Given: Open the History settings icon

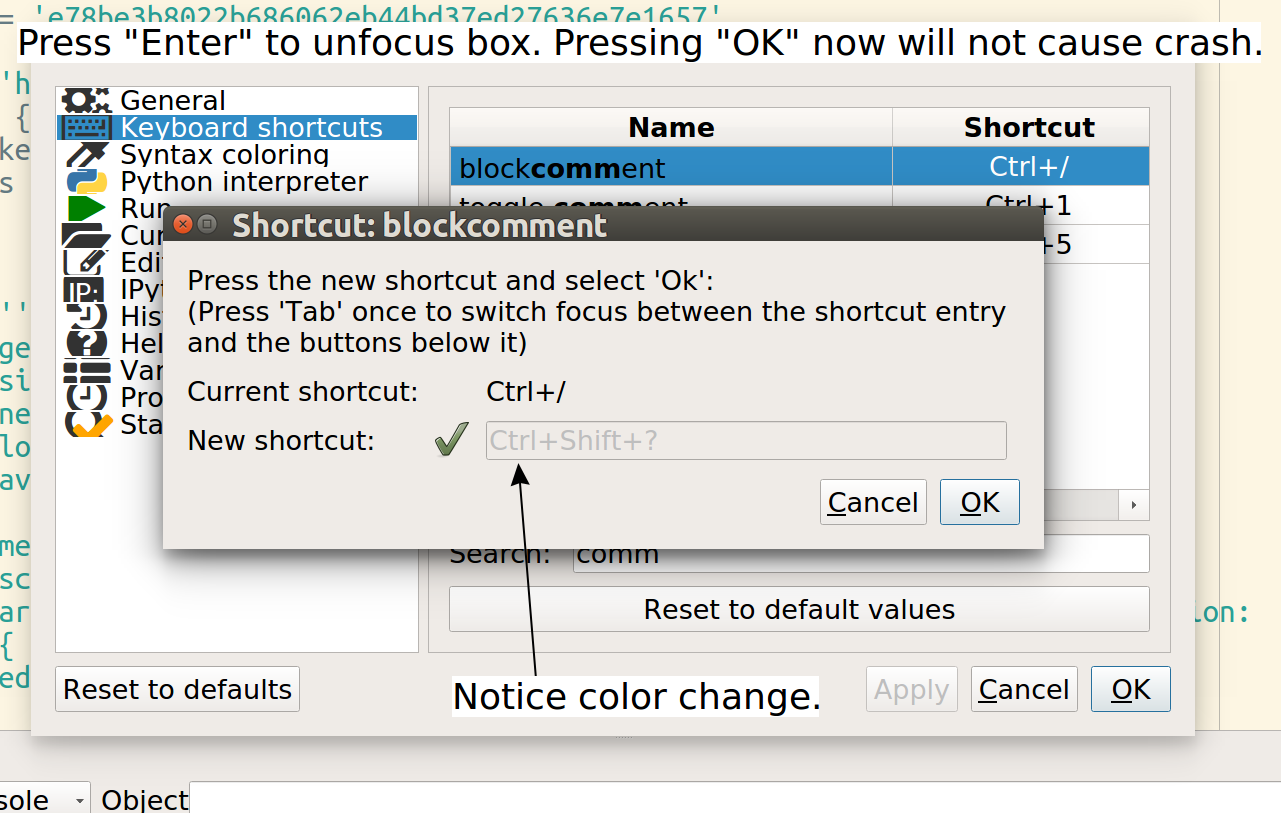Looking at the screenshot, I should point(87,316).
